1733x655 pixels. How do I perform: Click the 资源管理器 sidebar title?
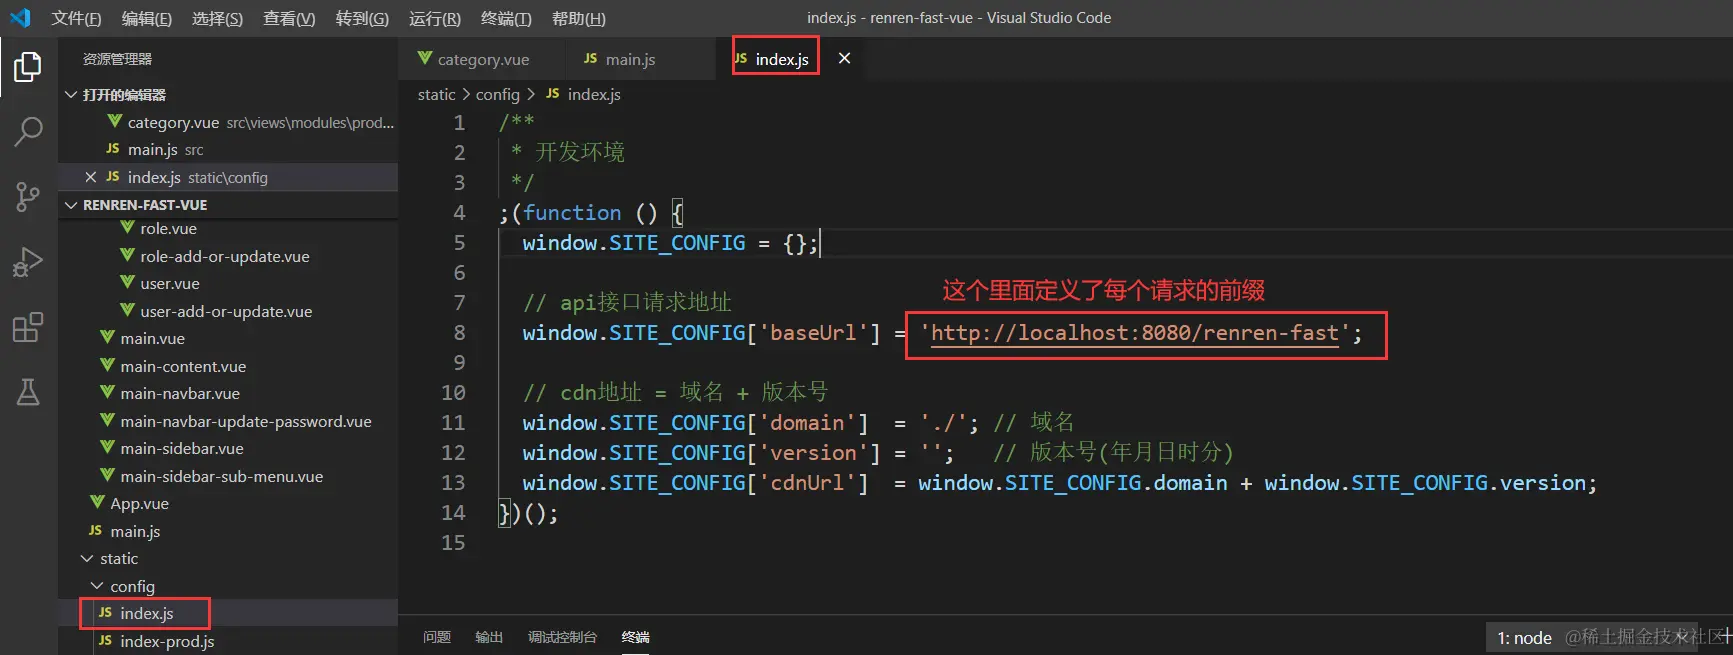tap(117, 59)
